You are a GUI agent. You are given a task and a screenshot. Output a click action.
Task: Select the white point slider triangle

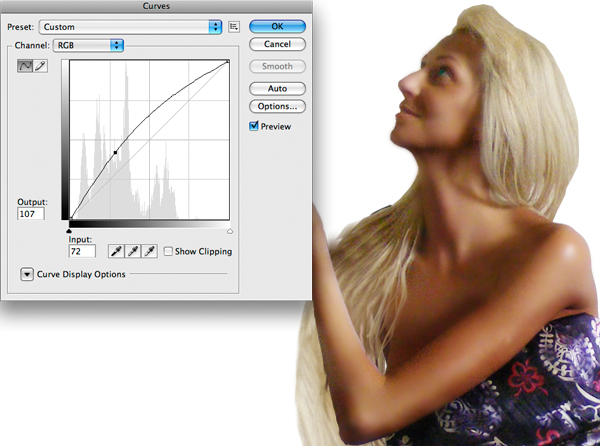230,231
